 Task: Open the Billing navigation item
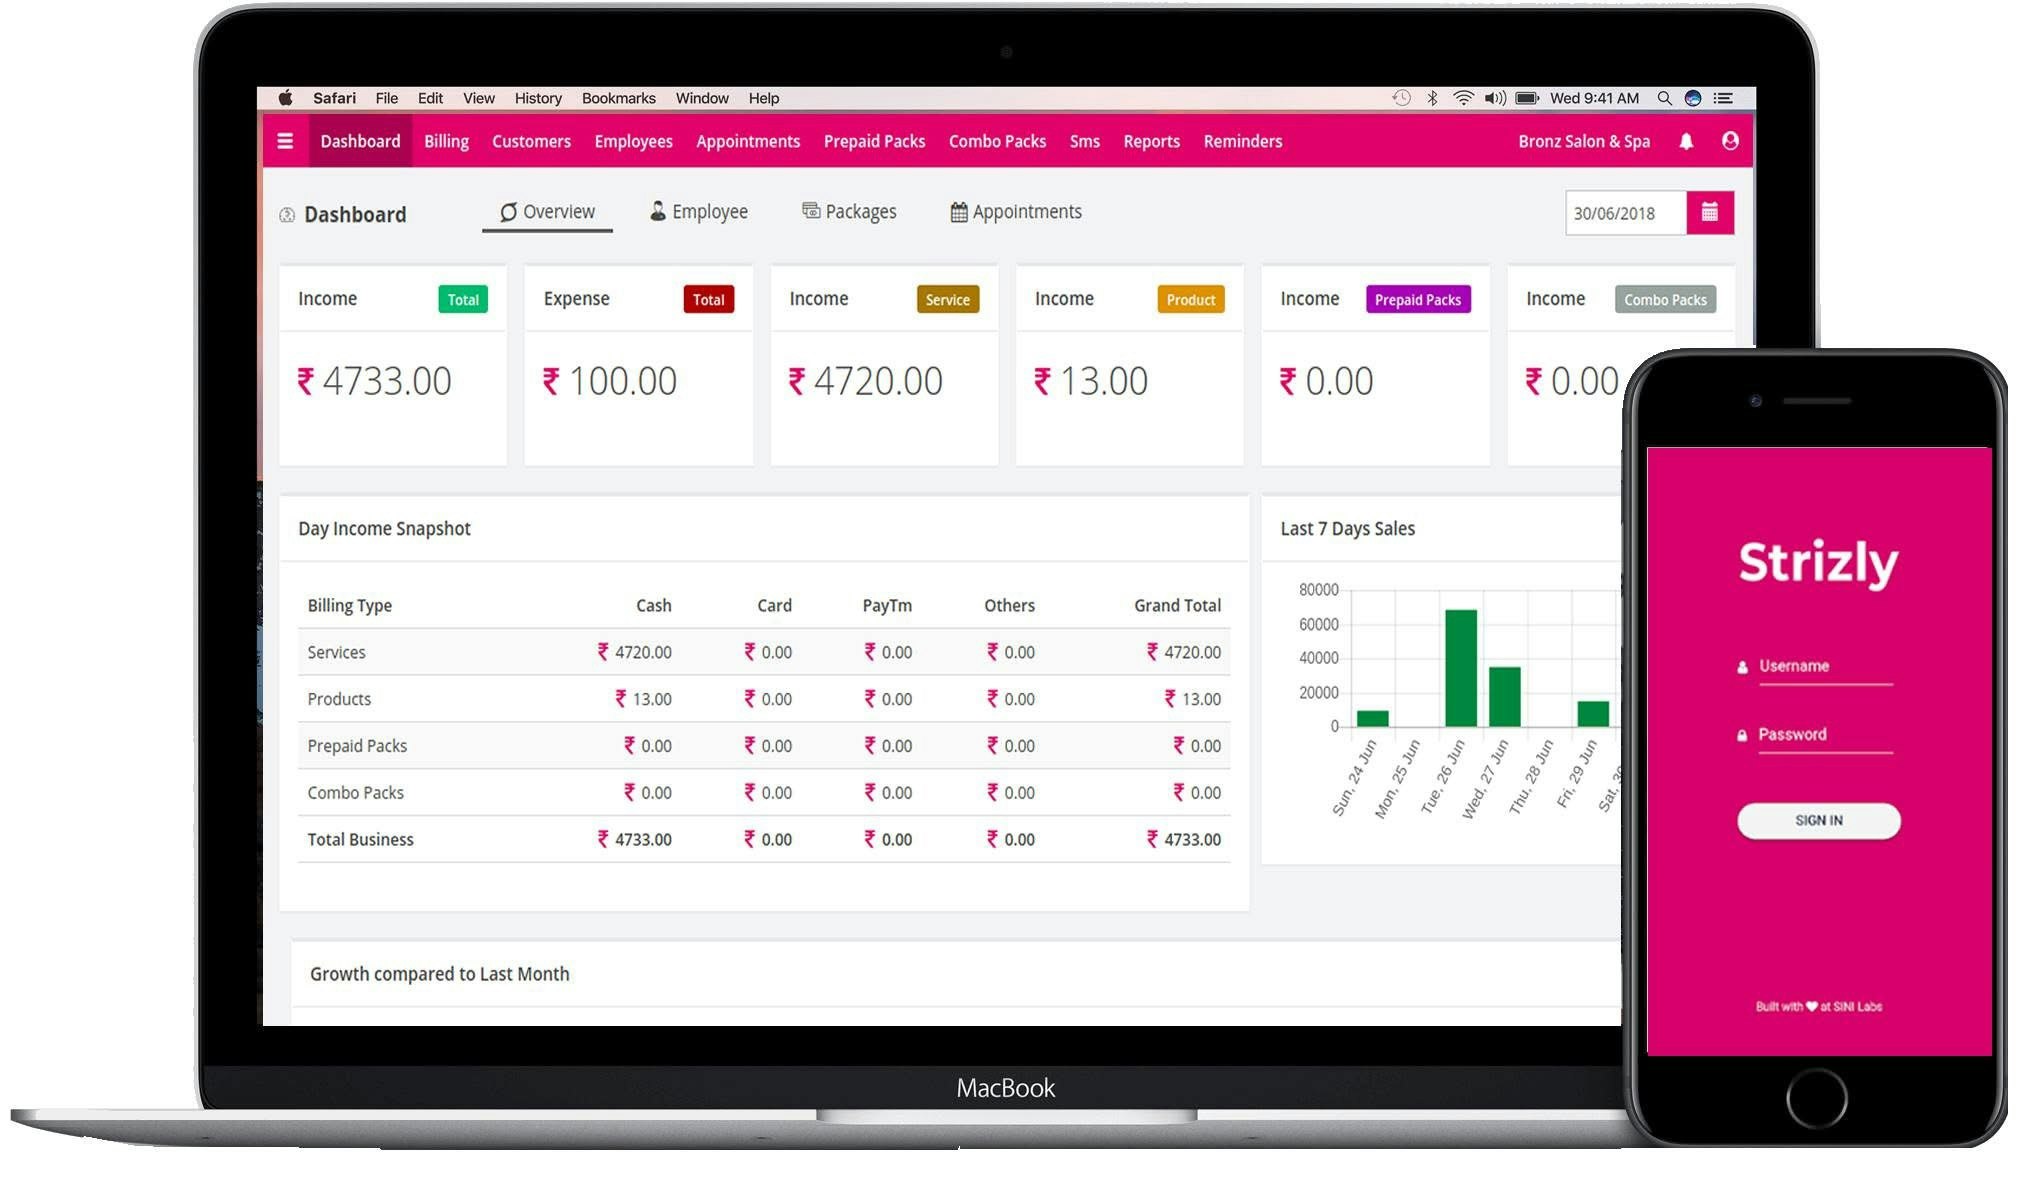(446, 141)
